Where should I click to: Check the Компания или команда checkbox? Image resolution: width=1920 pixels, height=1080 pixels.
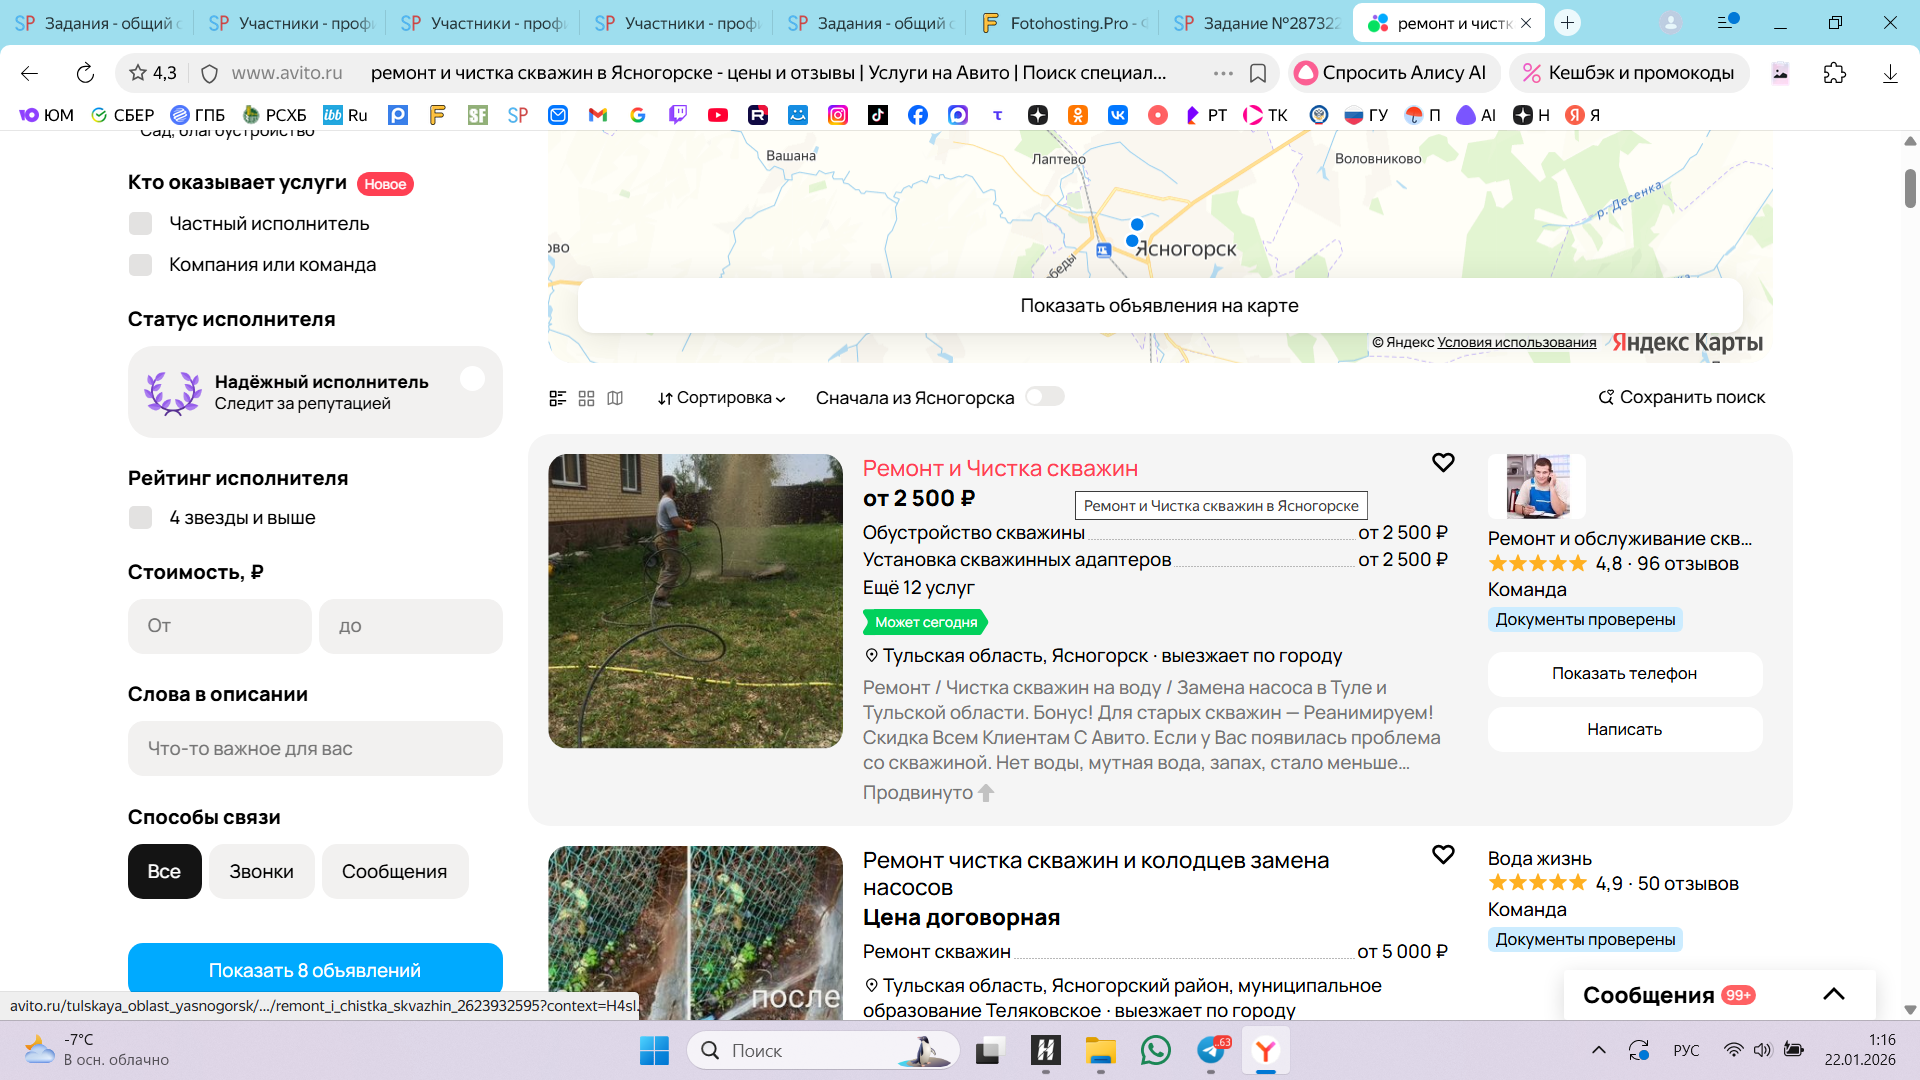(x=141, y=265)
